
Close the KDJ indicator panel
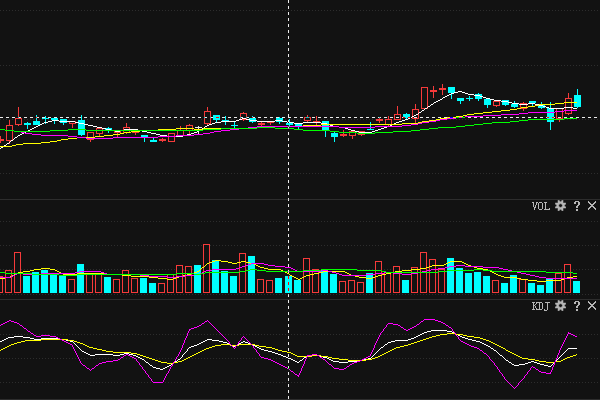592,305
